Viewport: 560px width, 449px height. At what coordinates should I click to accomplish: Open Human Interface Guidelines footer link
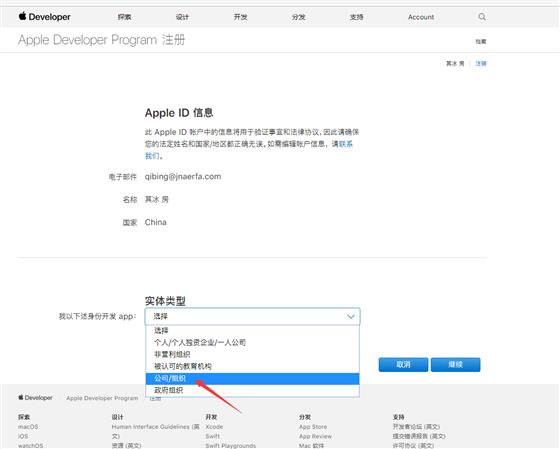[156, 431]
